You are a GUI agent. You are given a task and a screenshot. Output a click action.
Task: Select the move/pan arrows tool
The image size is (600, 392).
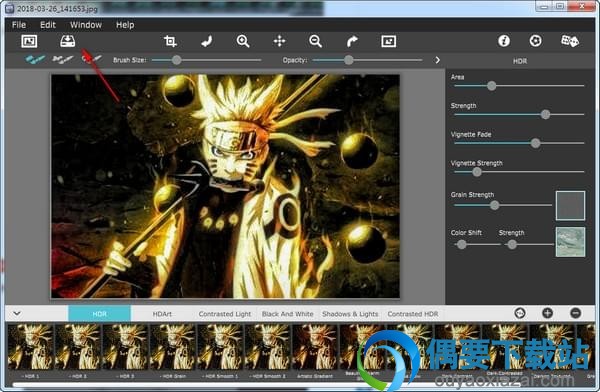click(x=279, y=41)
